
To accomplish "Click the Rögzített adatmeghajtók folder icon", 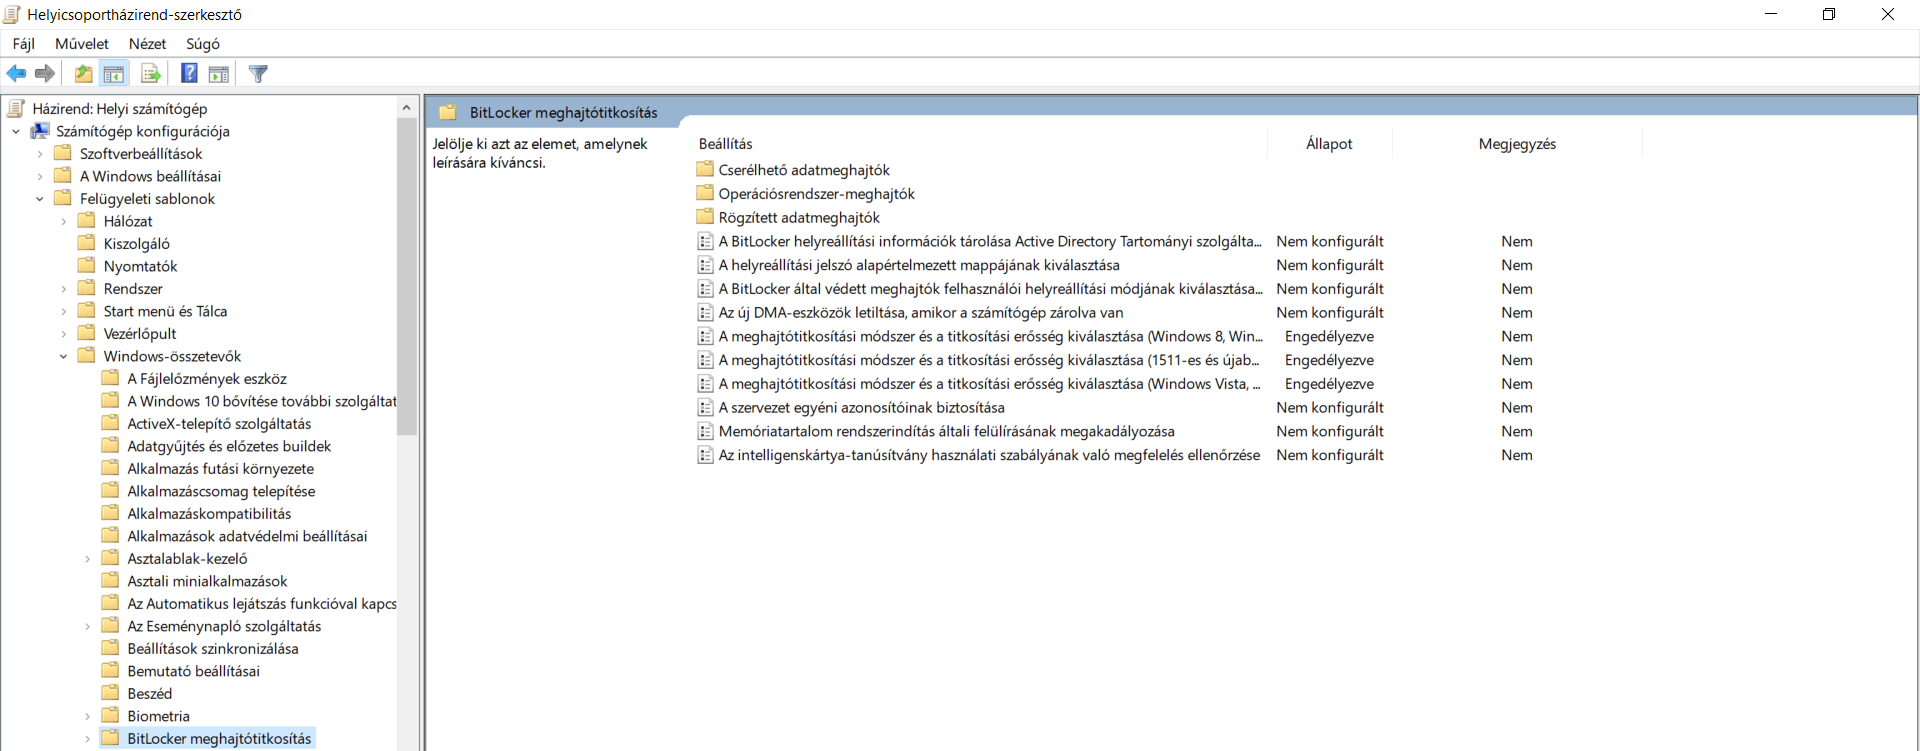I will tap(705, 217).
